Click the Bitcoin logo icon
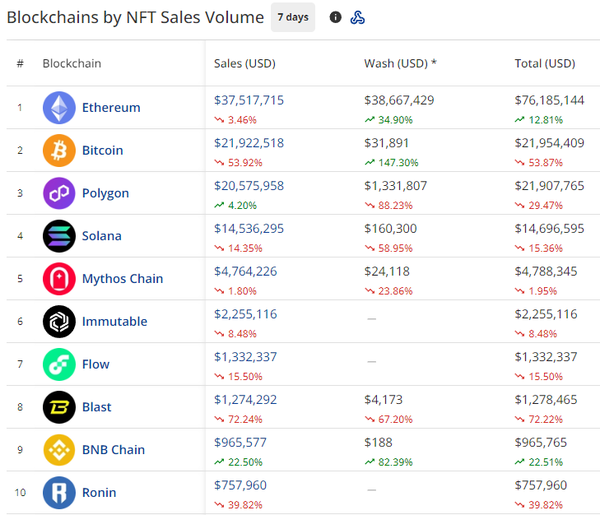600x515 pixels. [59, 150]
